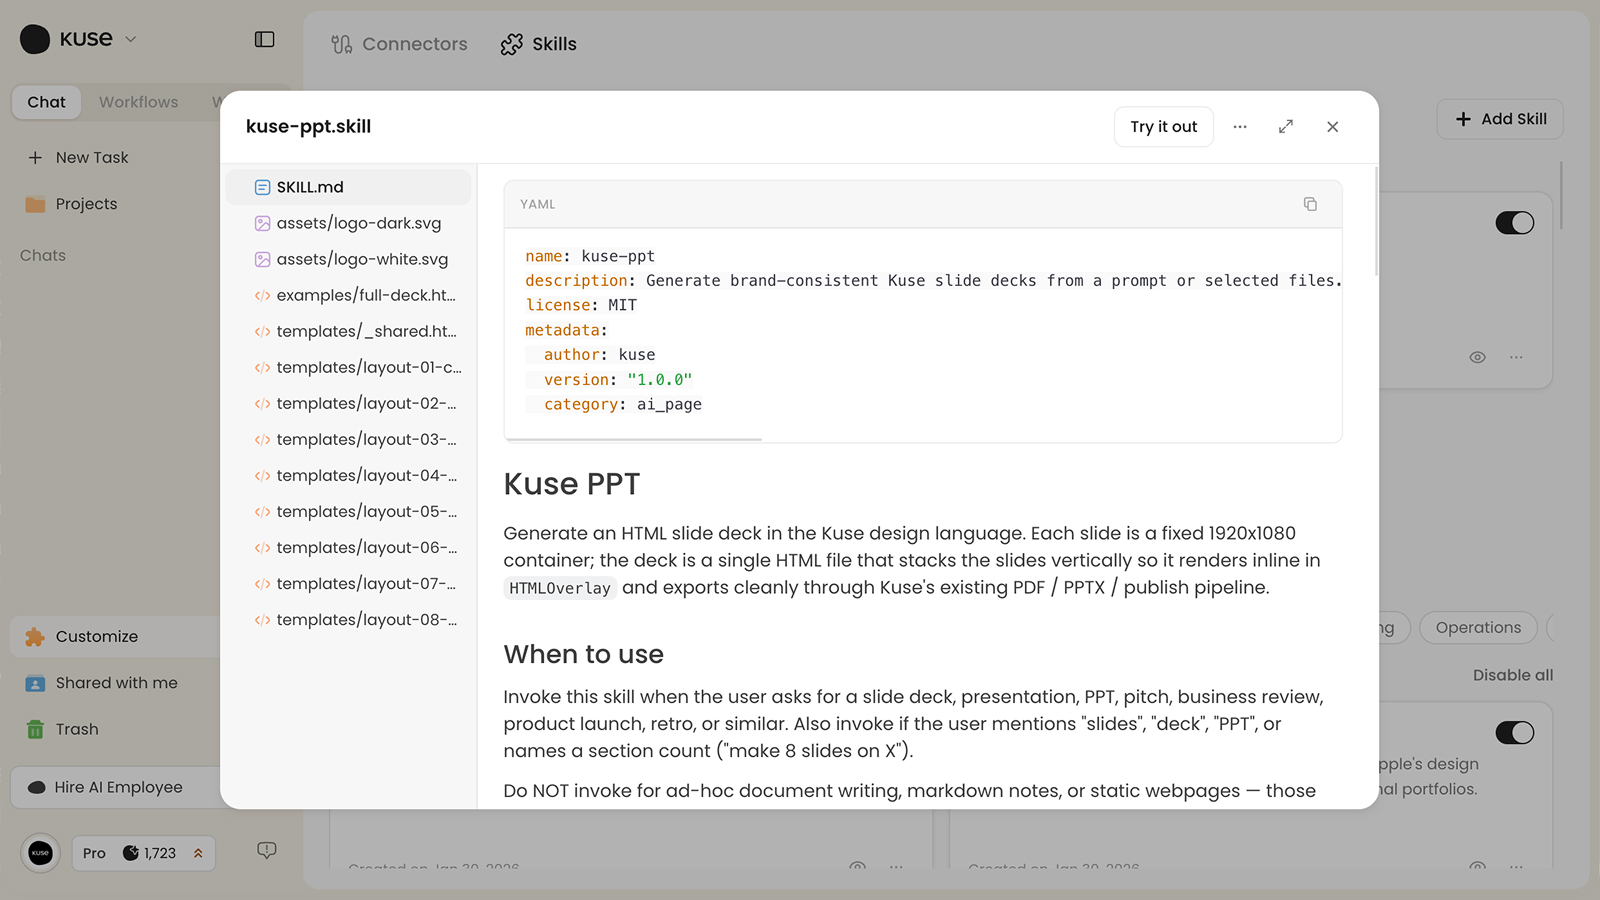Image resolution: width=1600 pixels, height=900 pixels.
Task: Open more options on top skill card
Action: coord(1516,357)
